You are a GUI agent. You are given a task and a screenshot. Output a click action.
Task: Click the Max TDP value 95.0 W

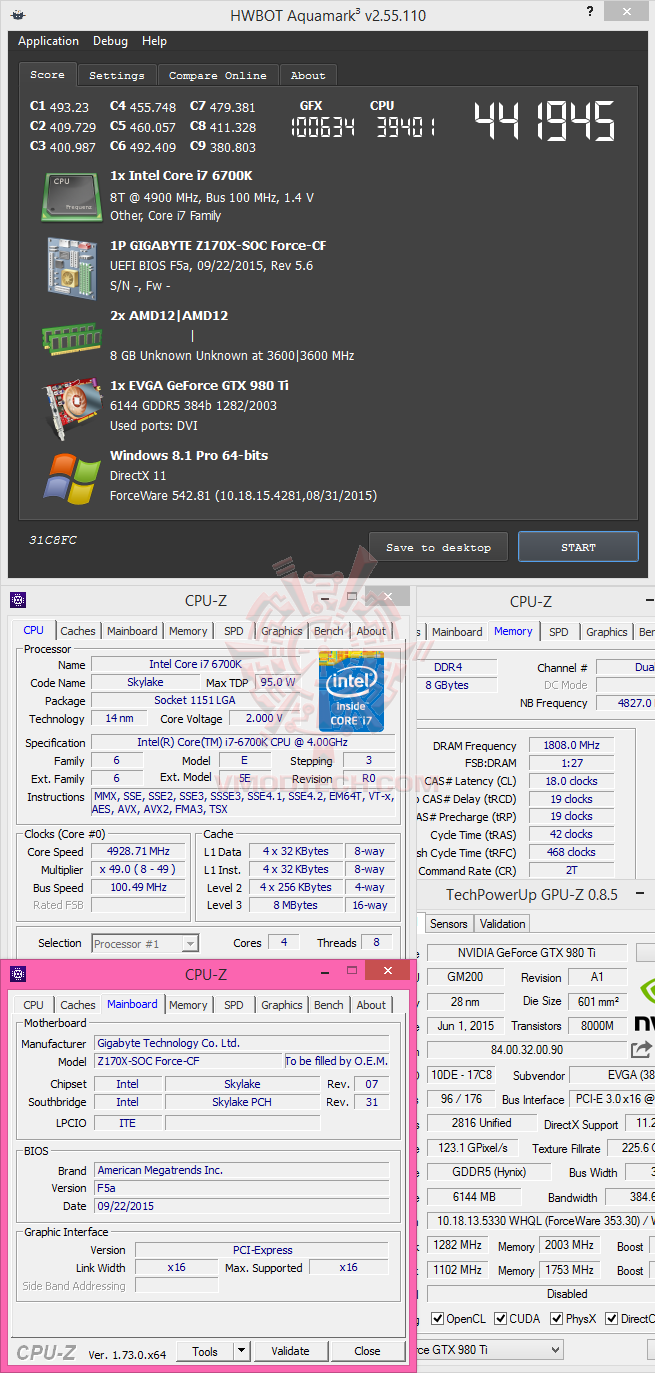pyautogui.click(x=279, y=682)
